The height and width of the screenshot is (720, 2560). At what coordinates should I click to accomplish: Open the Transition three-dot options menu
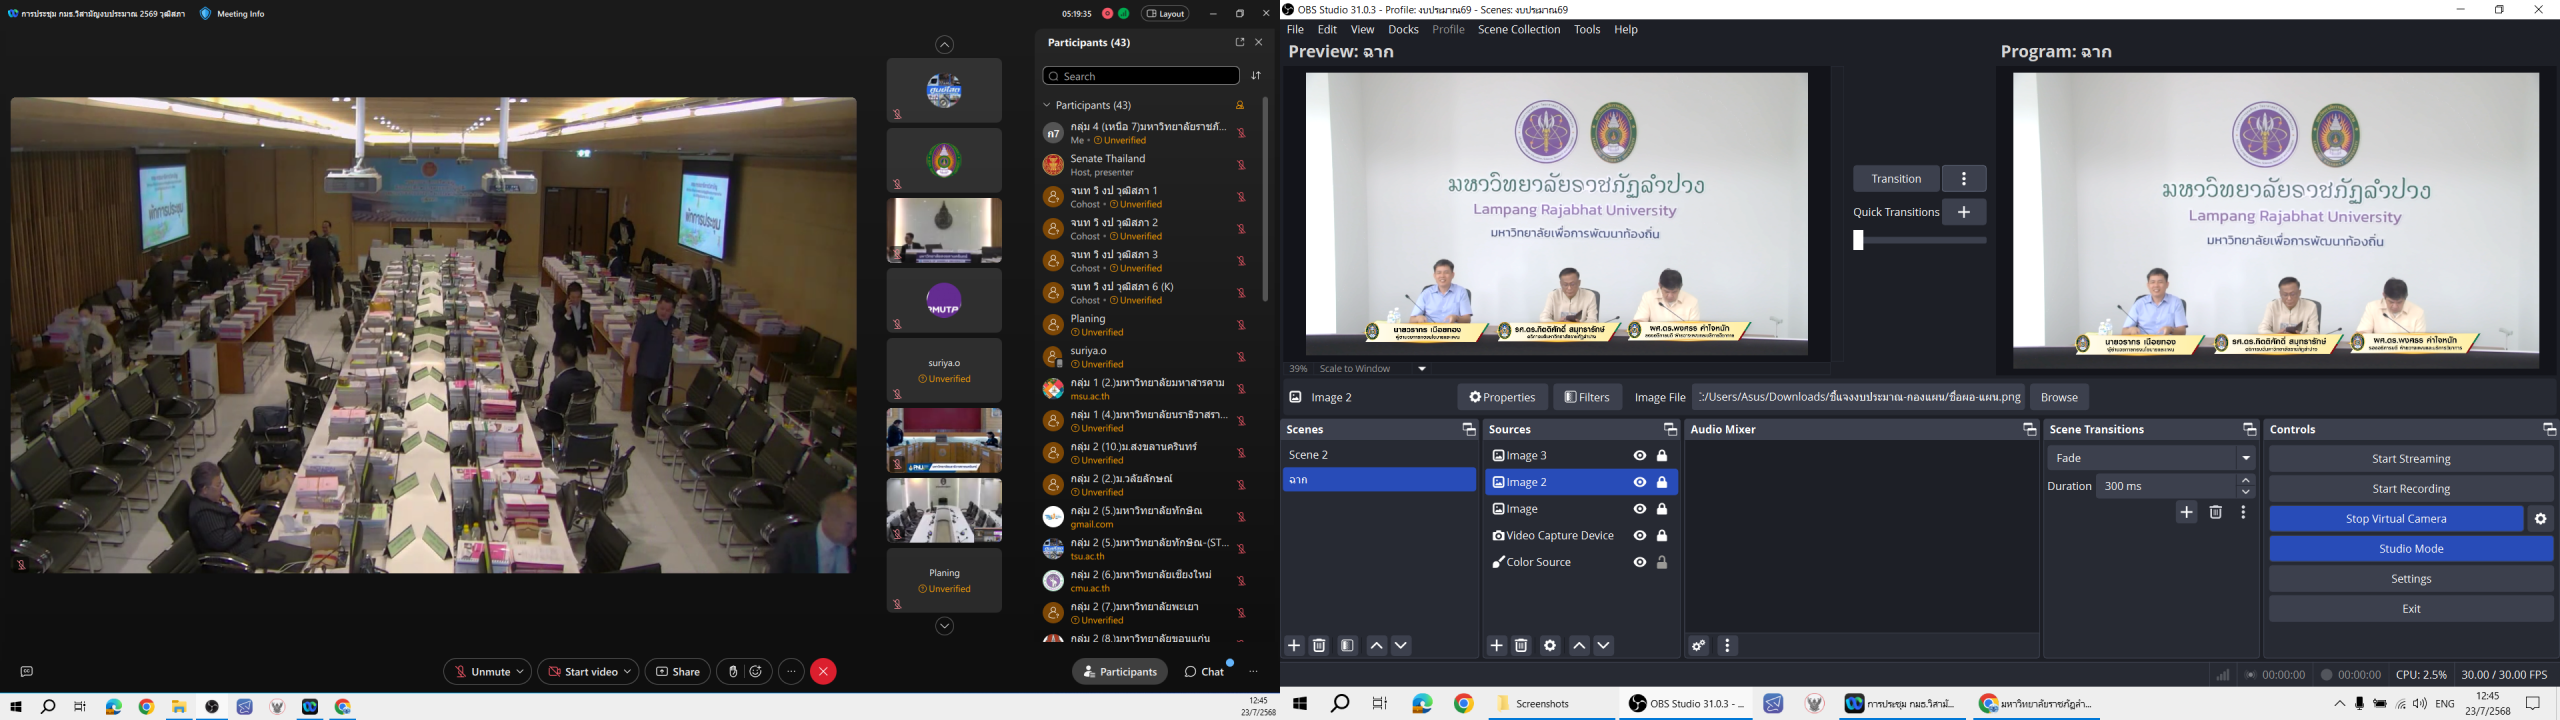[1964, 179]
